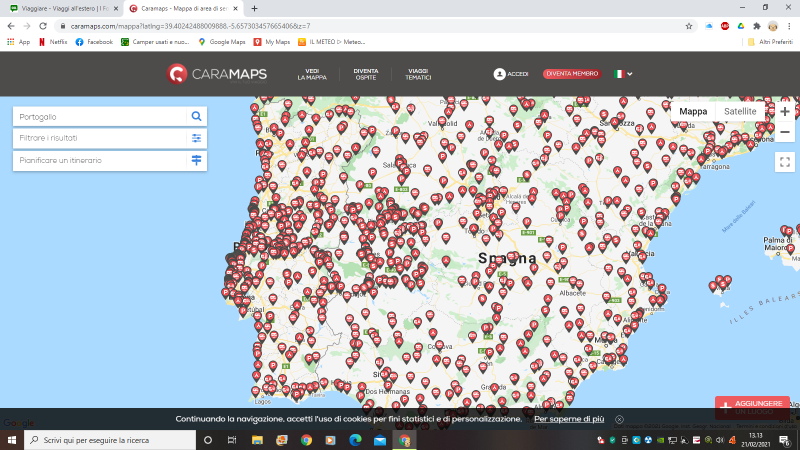800x450 pixels.
Task: Open the filter sliders icon in Filtrare i risultati
Action: 196,138
